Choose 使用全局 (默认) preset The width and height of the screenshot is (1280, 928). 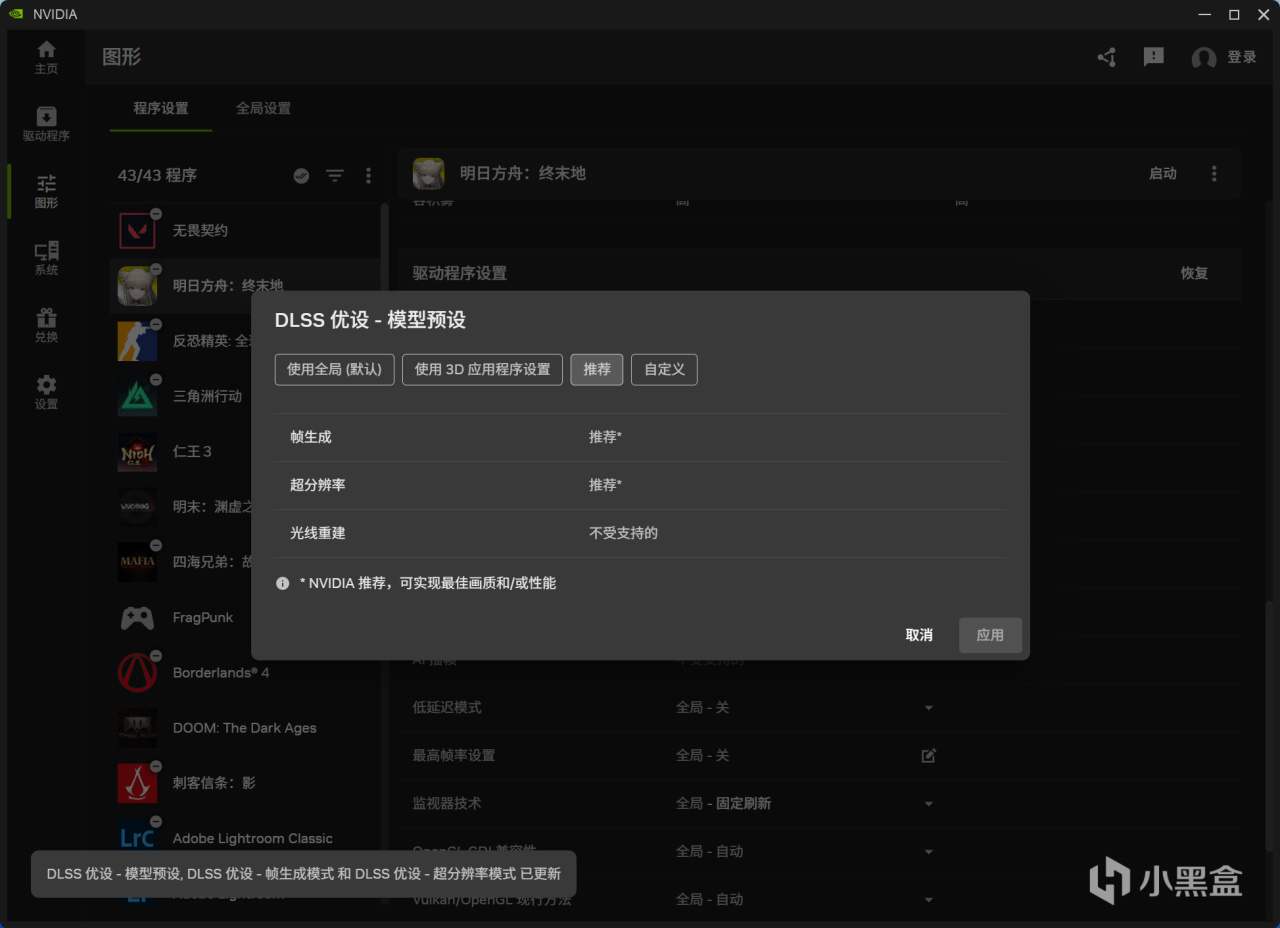335,369
